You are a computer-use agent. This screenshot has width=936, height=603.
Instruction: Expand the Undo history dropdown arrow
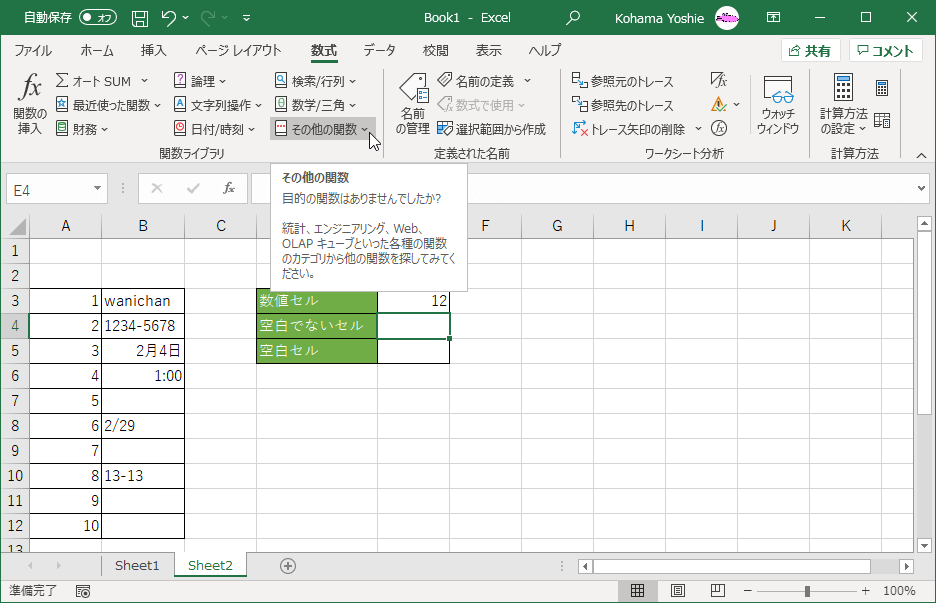pos(186,18)
